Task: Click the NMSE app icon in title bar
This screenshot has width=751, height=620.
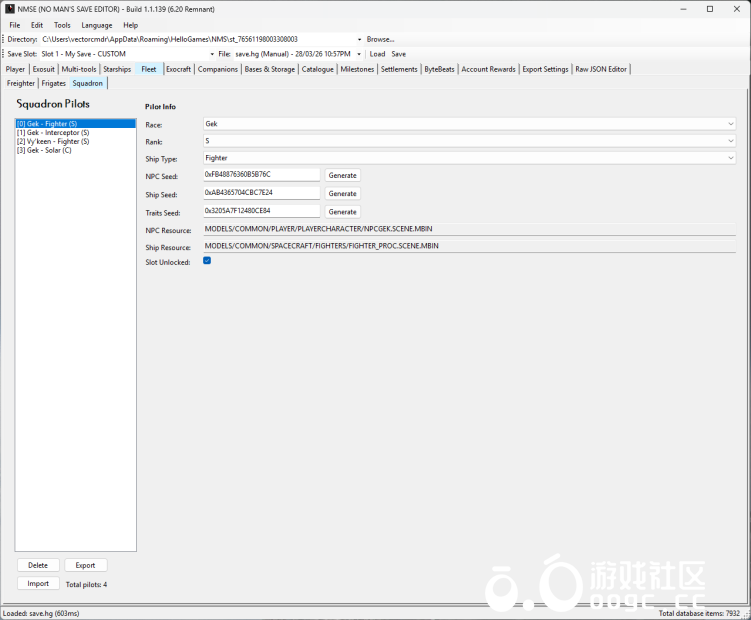Action: coord(9,8)
